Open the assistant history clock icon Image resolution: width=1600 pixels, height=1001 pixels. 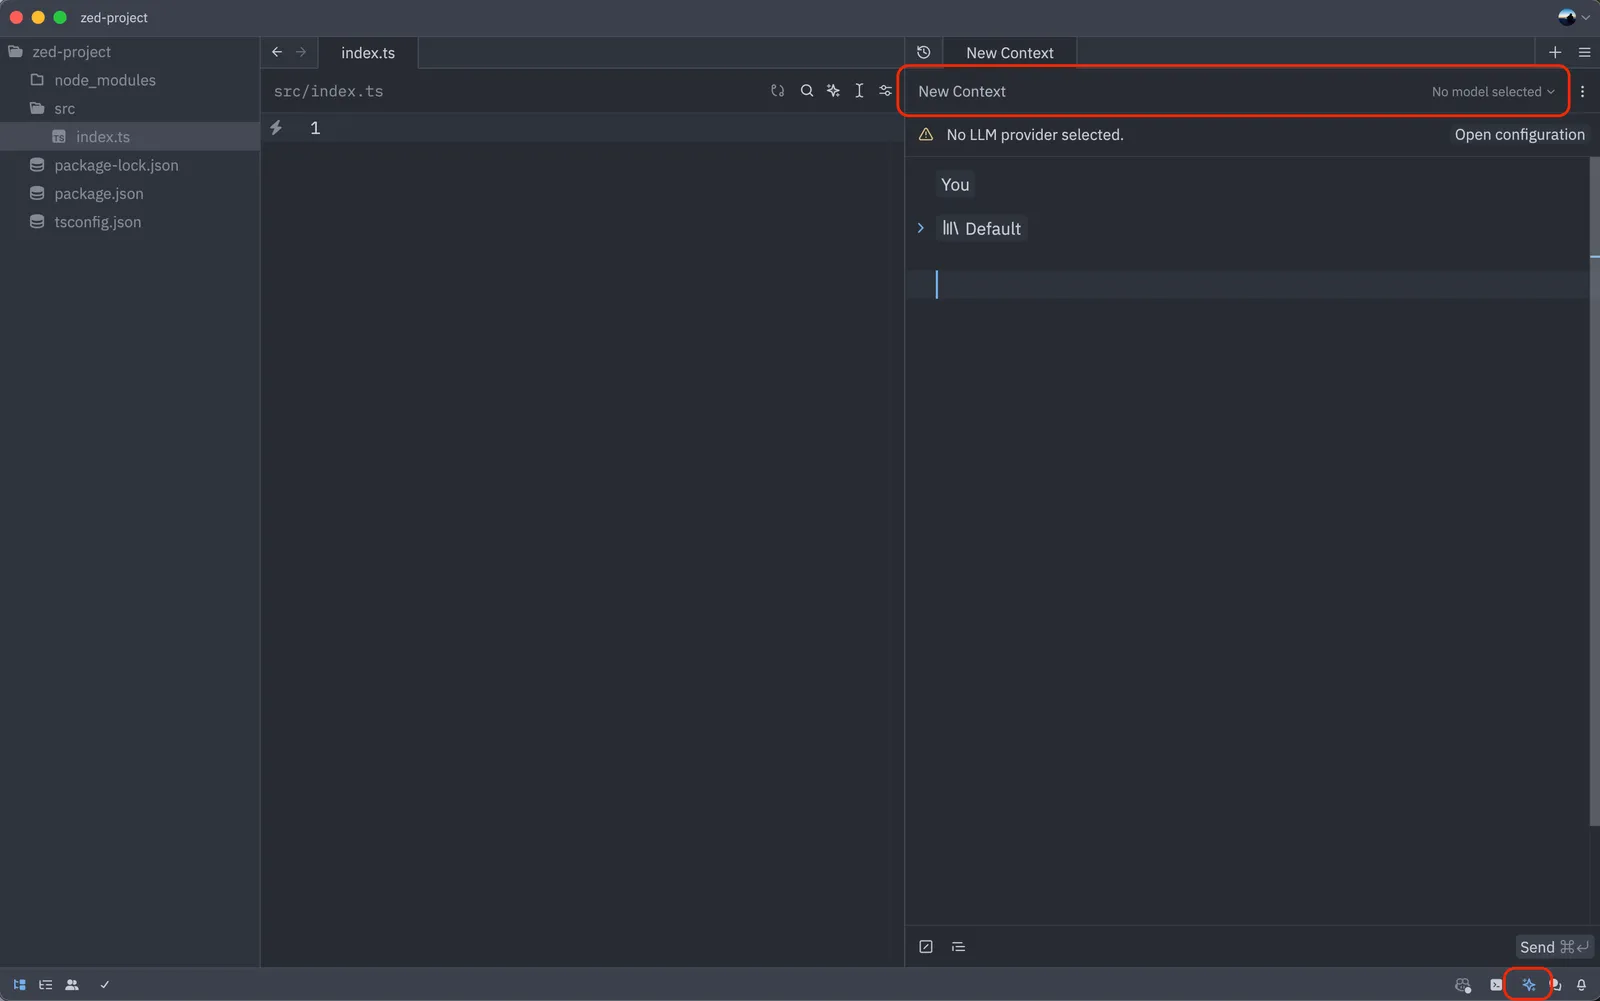click(x=924, y=52)
